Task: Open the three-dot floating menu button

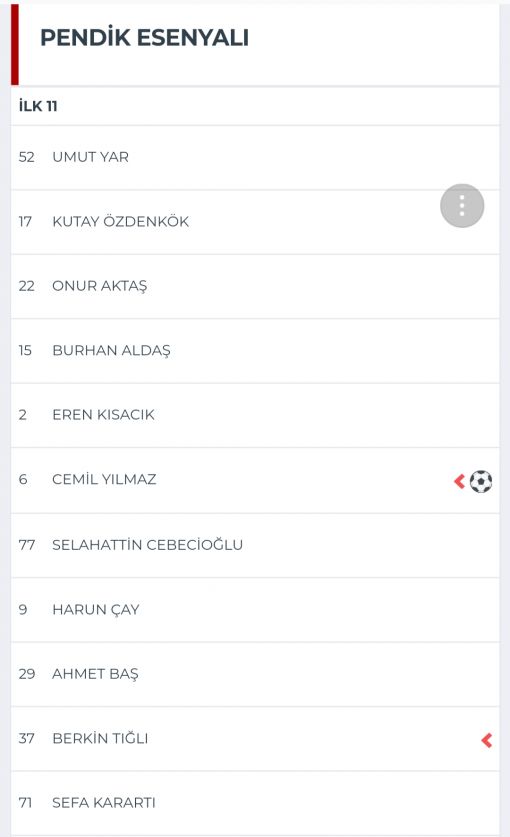Action: [x=462, y=206]
